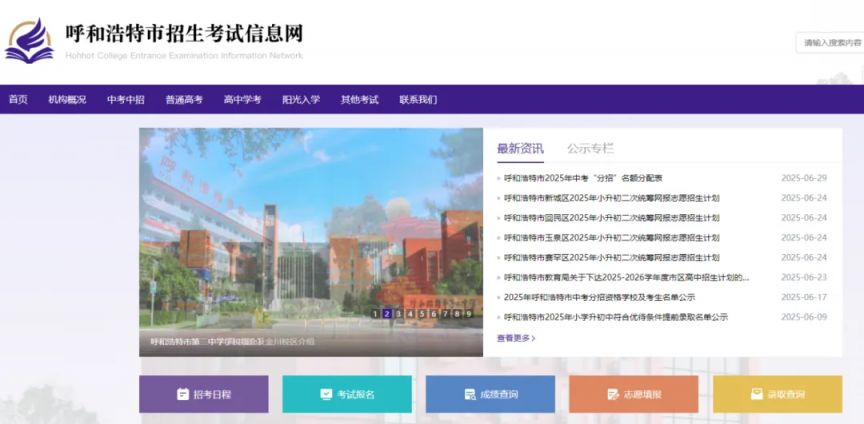Click the icon on 成绩查询 button
Viewport: 864px width, 424px height.
tap(470, 394)
